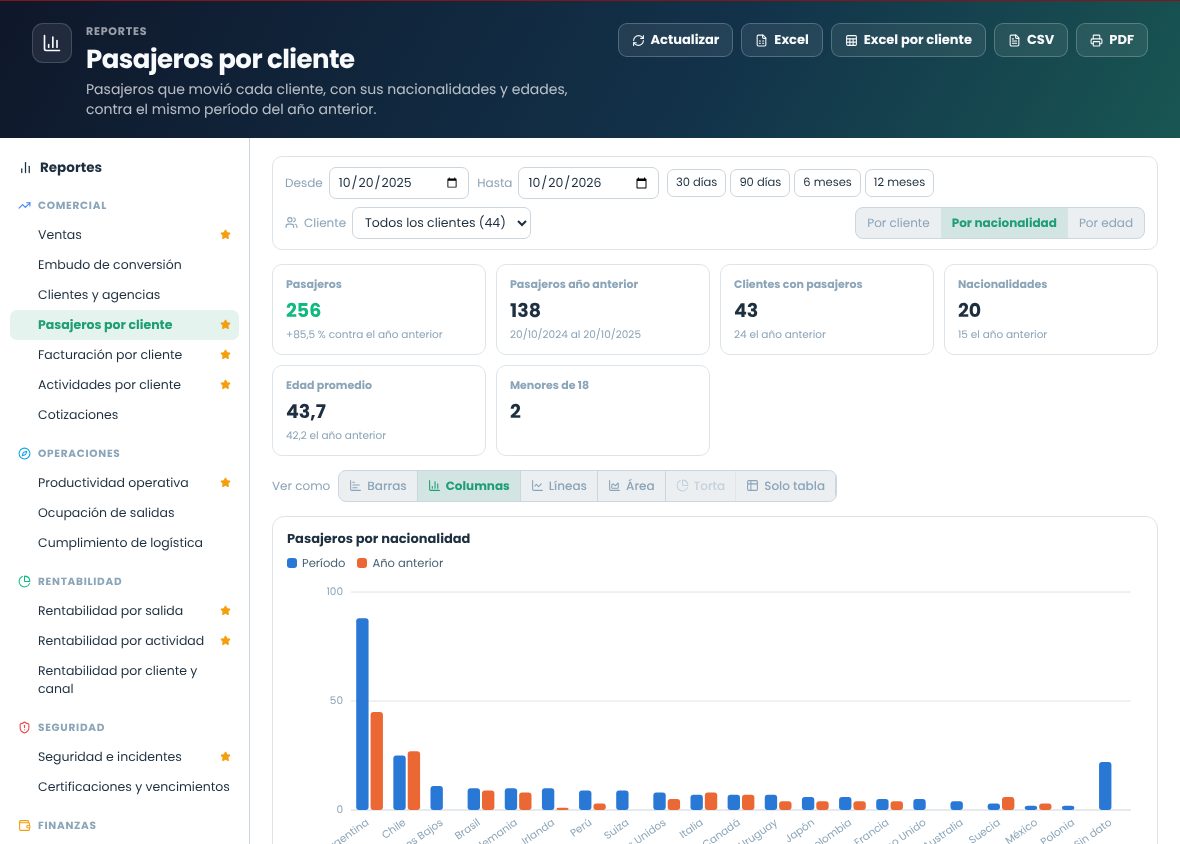Click the Pasajeros 256 stat card
This screenshot has height=844, width=1180.
click(x=379, y=309)
